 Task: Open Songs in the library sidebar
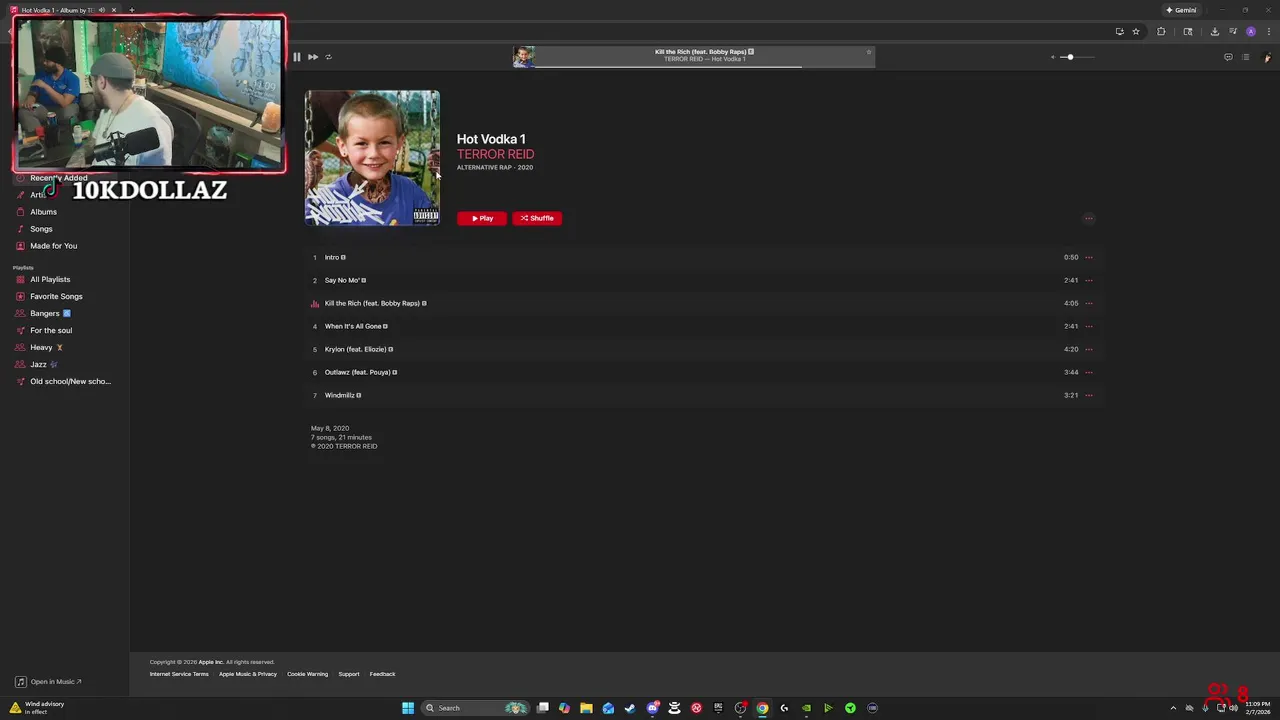41,229
